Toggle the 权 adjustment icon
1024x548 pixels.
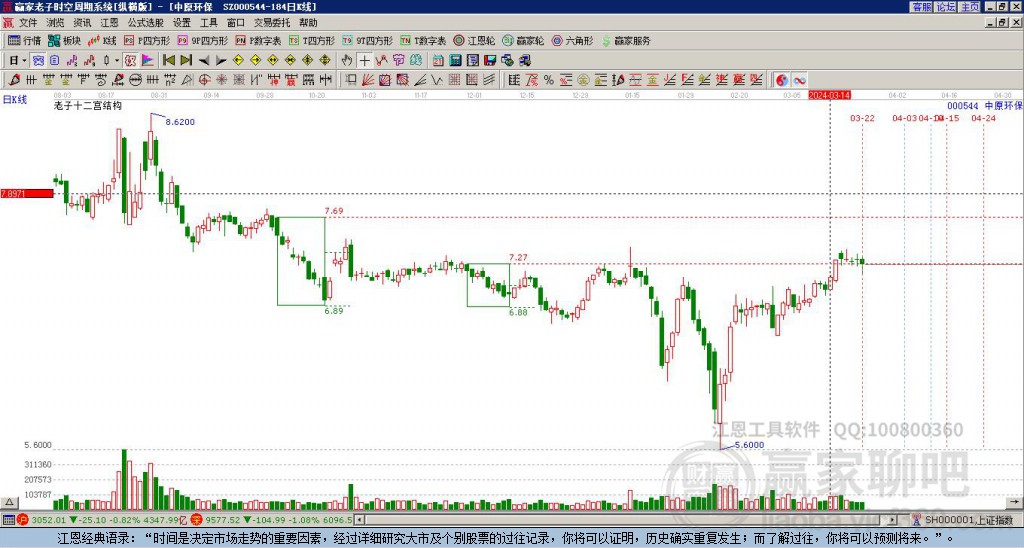pos(130,61)
